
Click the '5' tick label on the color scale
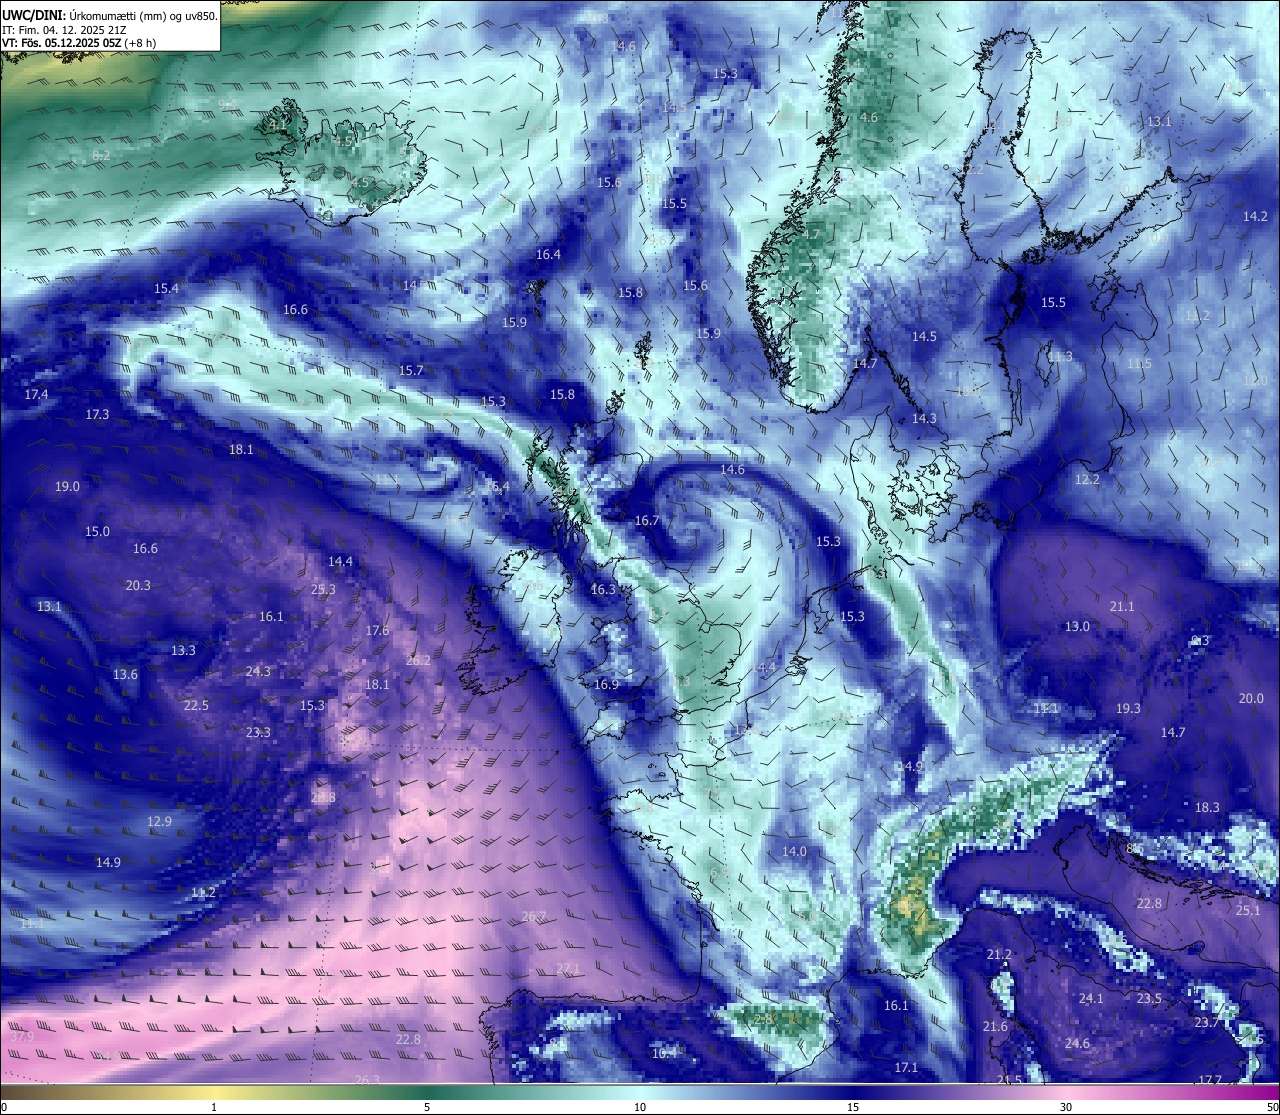427,1107
